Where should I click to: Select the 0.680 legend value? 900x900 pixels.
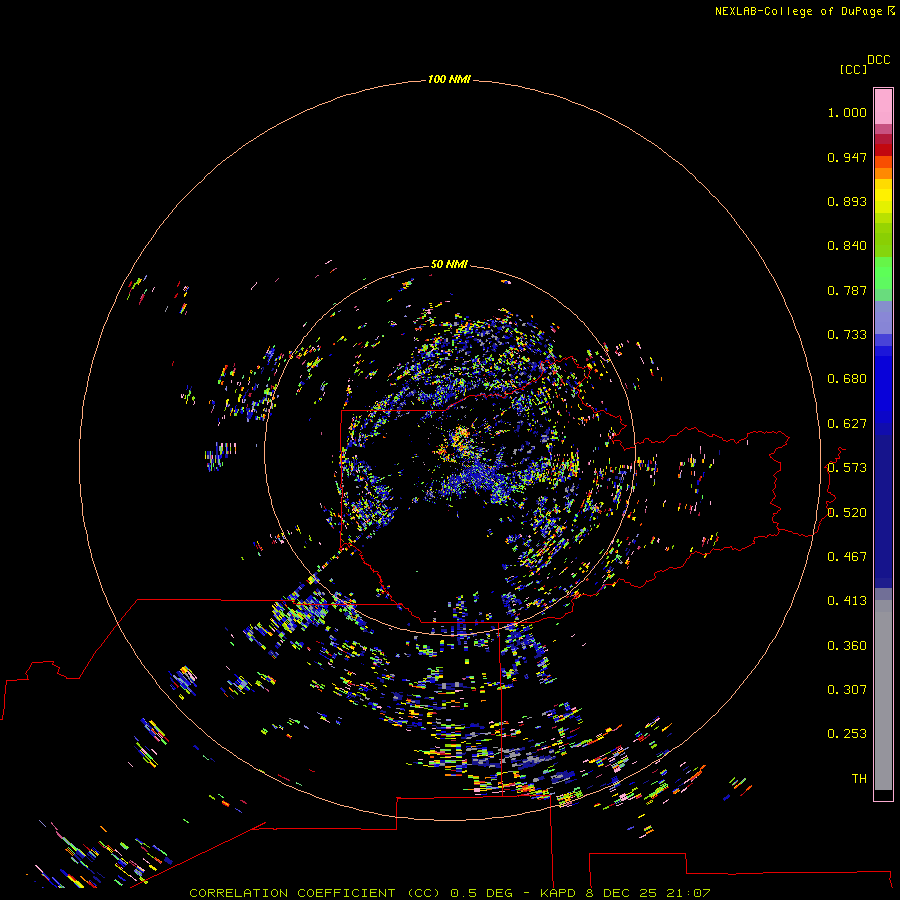847,379
